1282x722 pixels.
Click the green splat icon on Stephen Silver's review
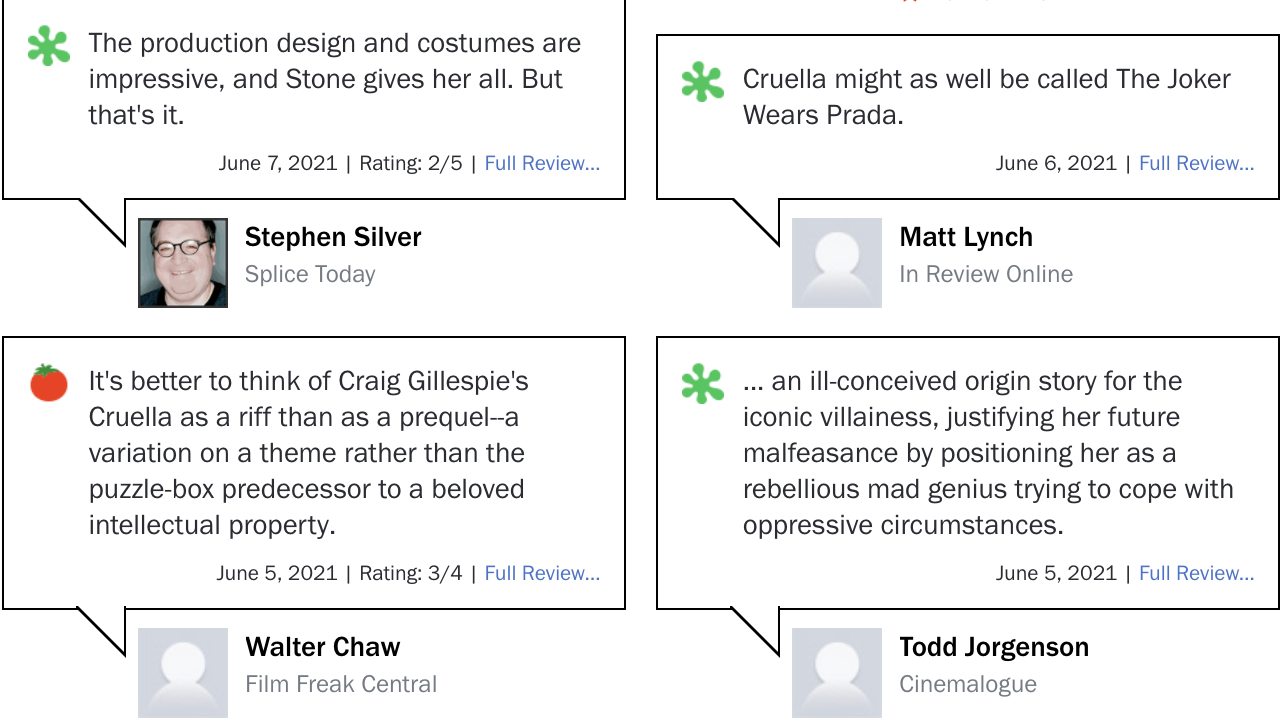pos(49,46)
